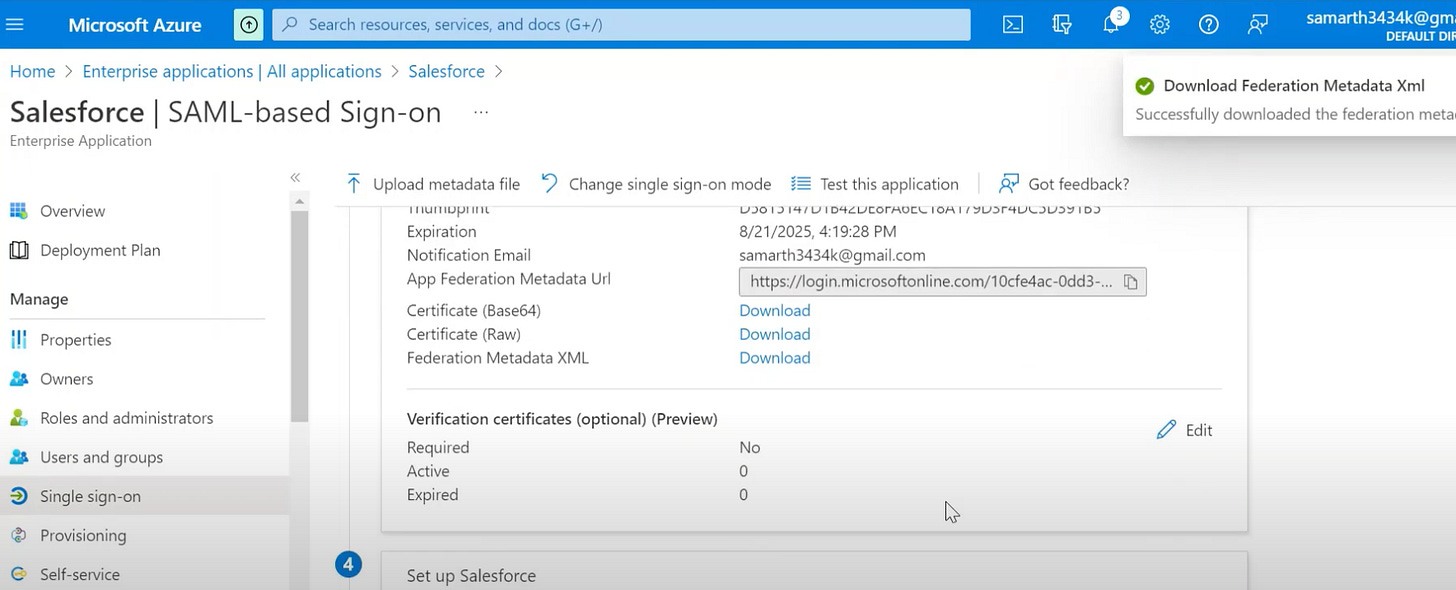1456x590 pixels.
Task: Open Properties under Manage
Action: point(76,340)
